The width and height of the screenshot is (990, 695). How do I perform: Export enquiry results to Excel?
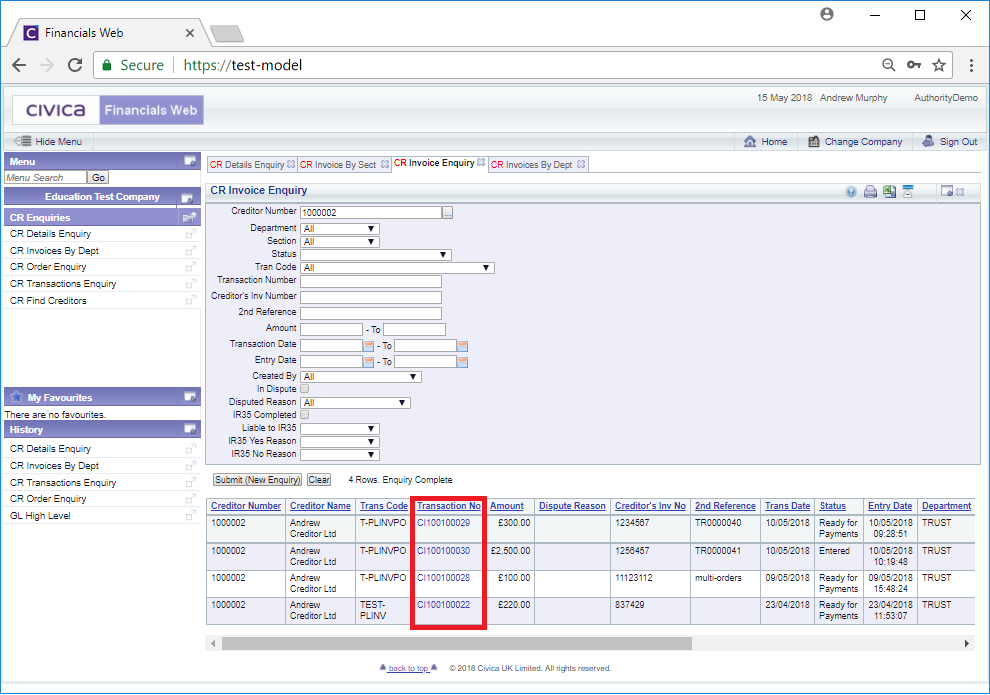point(889,192)
